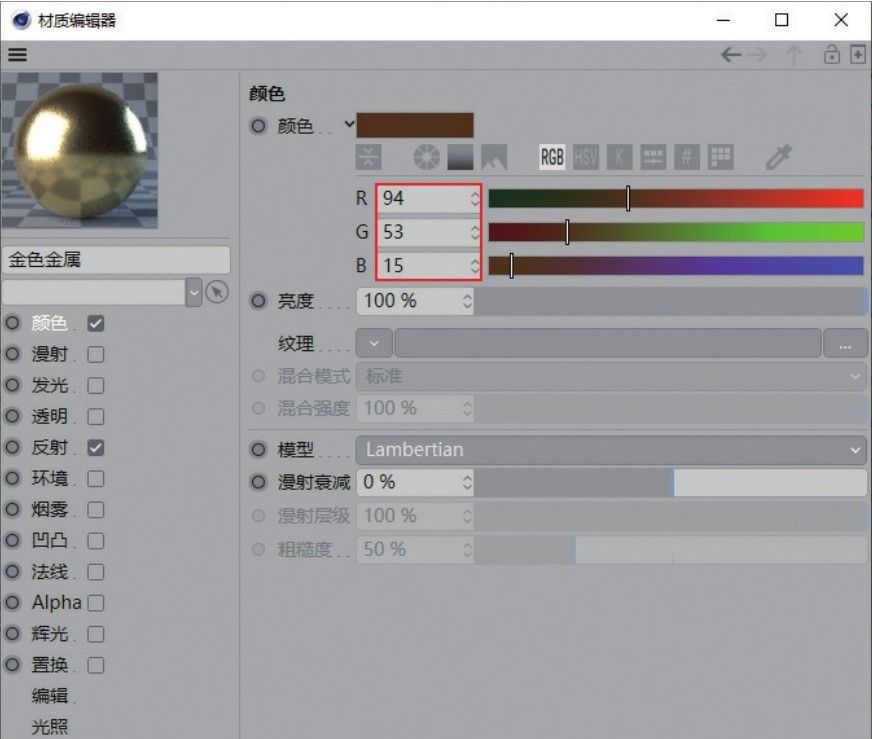872x739 pixels.
Task: Enable the 环境 channel checkbox
Action: [96, 479]
